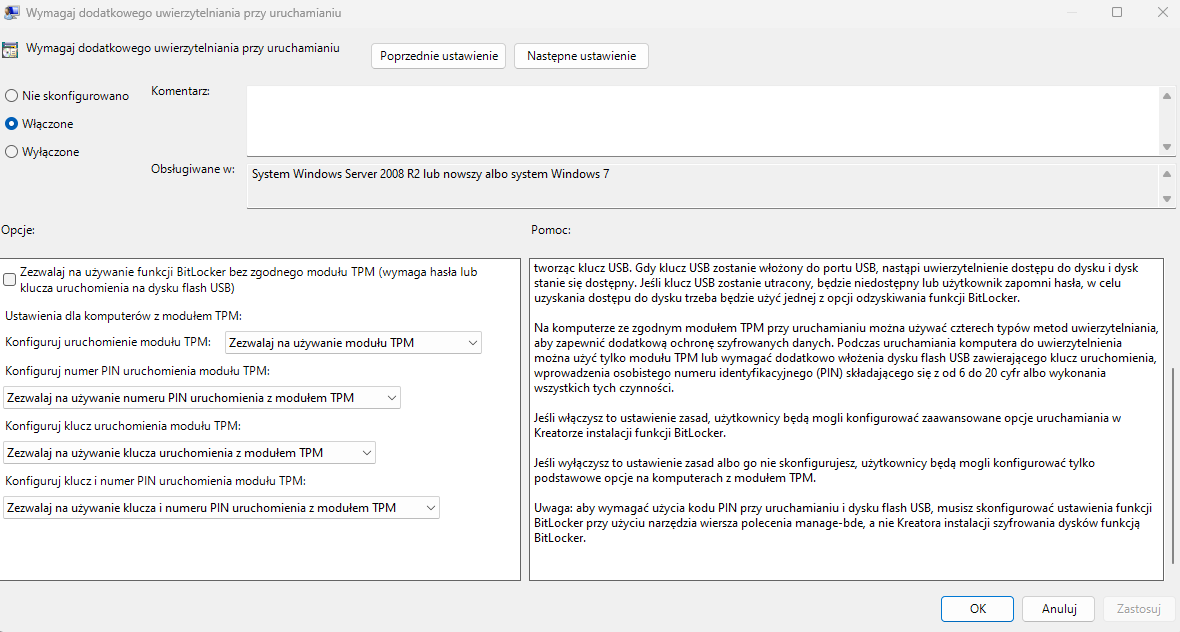Open the startup key and PIN dropdown
This screenshot has height=632, width=1180.
(x=221, y=507)
